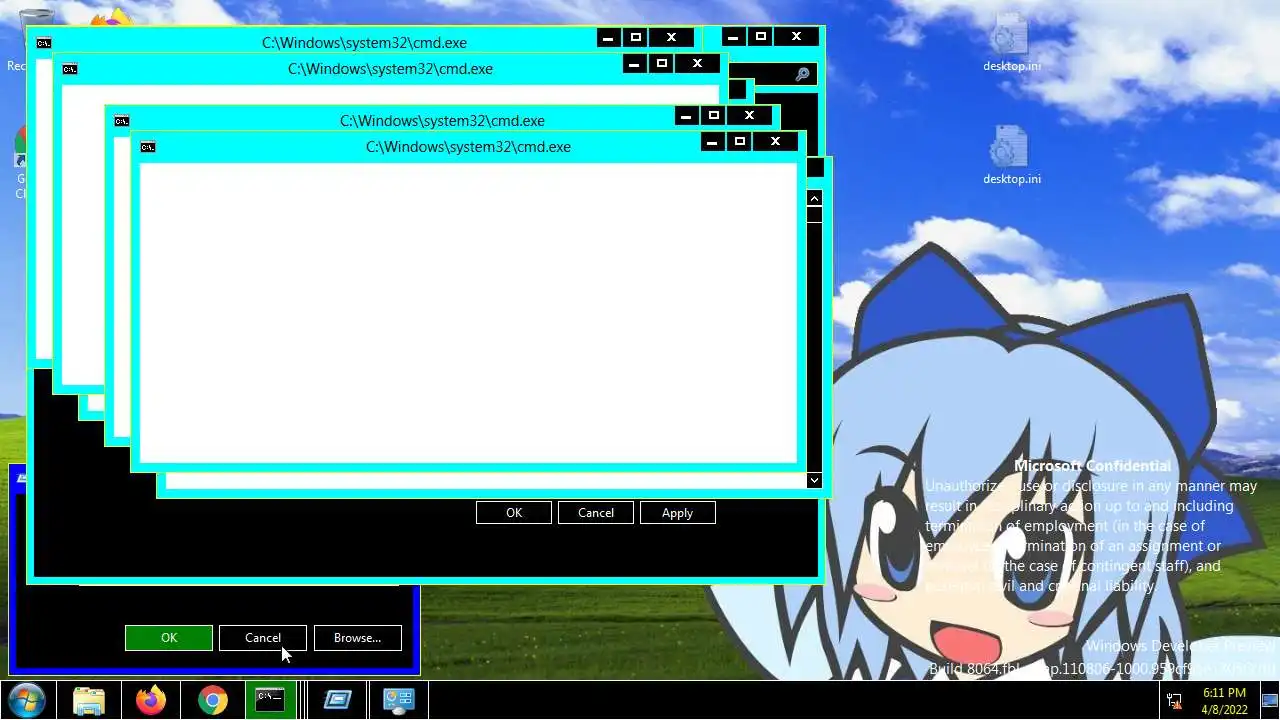Image resolution: width=1280 pixels, height=720 pixels.
Task: Close the rearmost cmd.exe window
Action: click(671, 38)
